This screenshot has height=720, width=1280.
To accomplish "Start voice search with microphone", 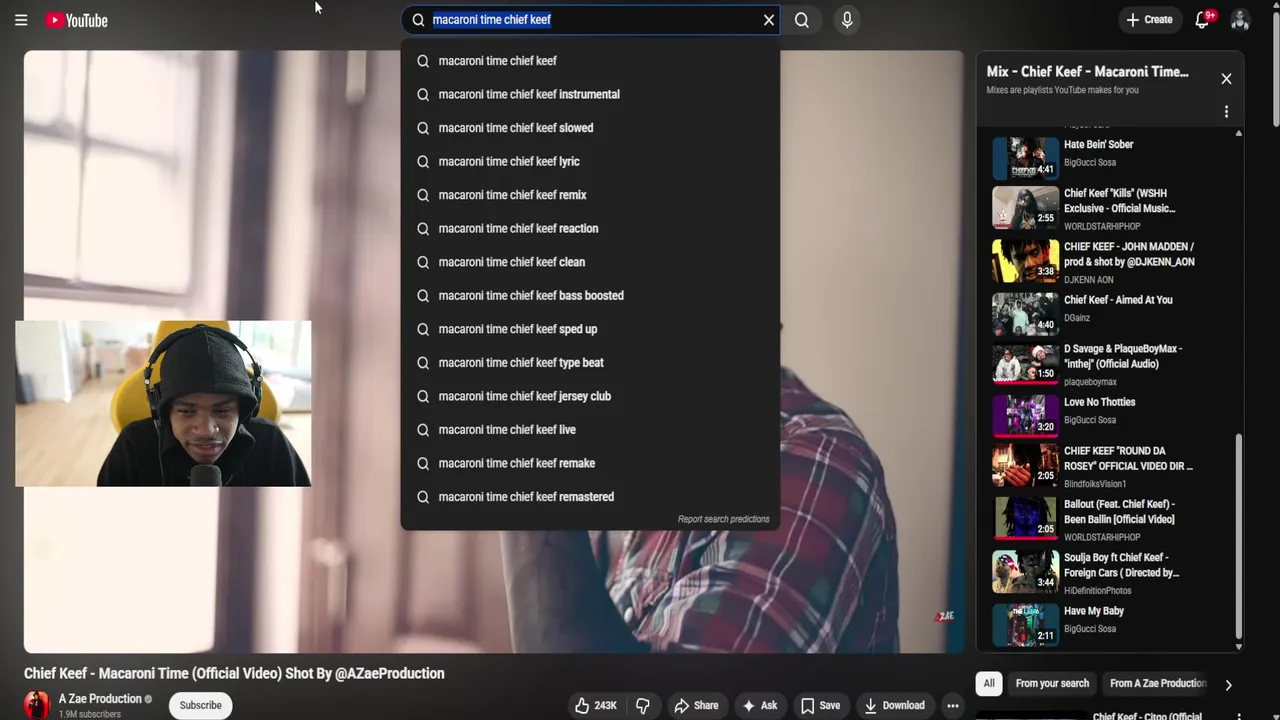I will pos(847,20).
